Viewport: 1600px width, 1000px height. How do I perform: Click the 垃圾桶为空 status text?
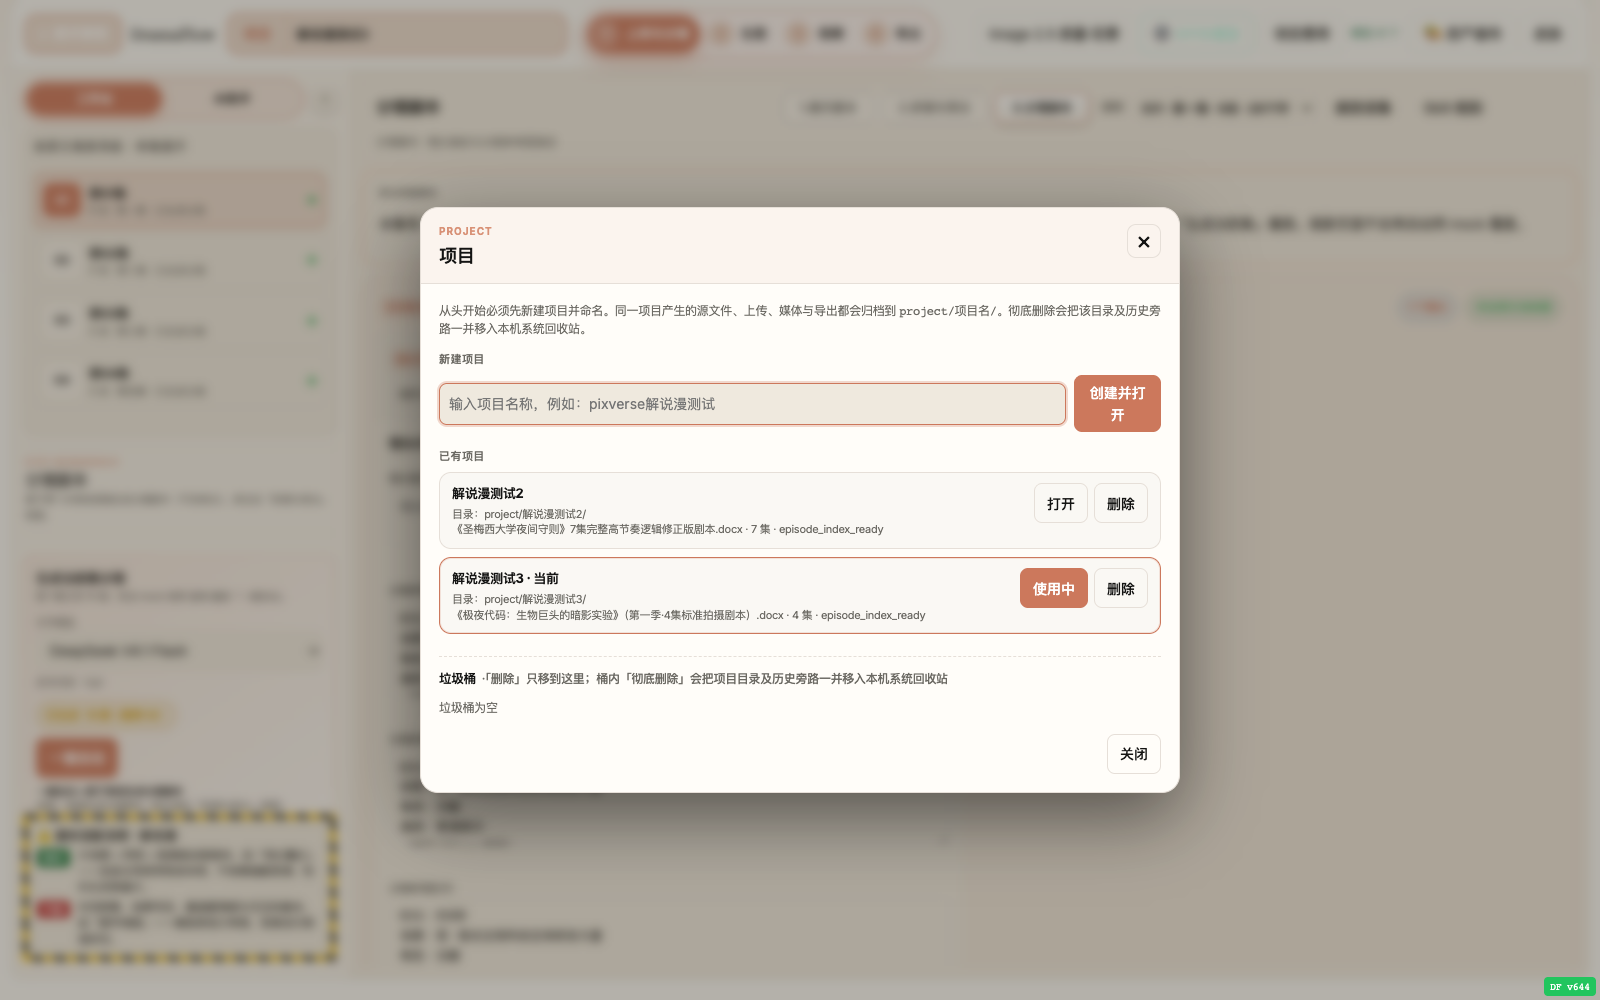click(x=468, y=708)
